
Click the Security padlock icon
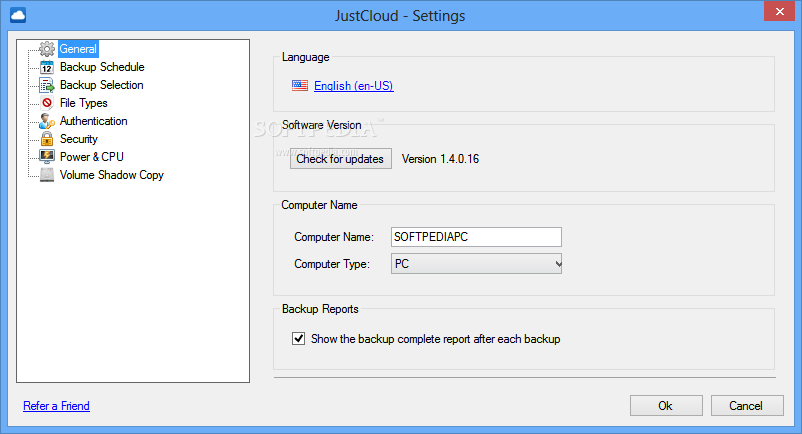point(47,139)
